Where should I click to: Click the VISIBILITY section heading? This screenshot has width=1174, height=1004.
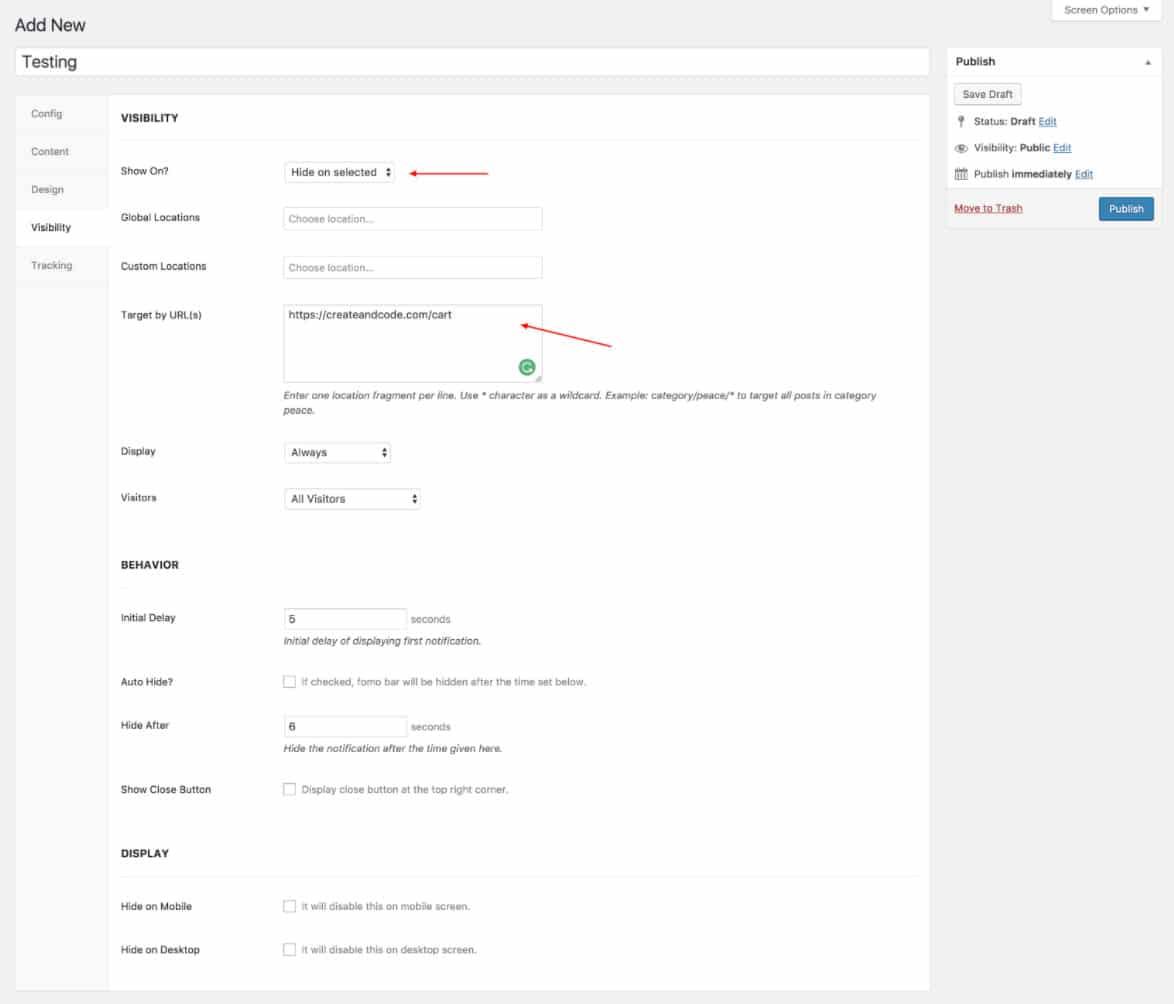point(150,118)
